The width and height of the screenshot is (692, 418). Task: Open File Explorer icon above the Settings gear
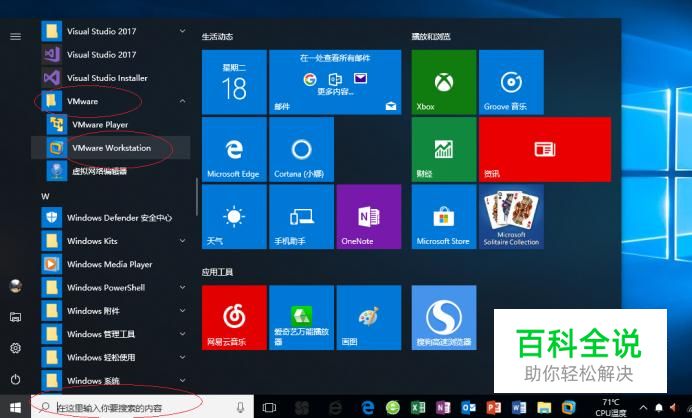coord(15,317)
